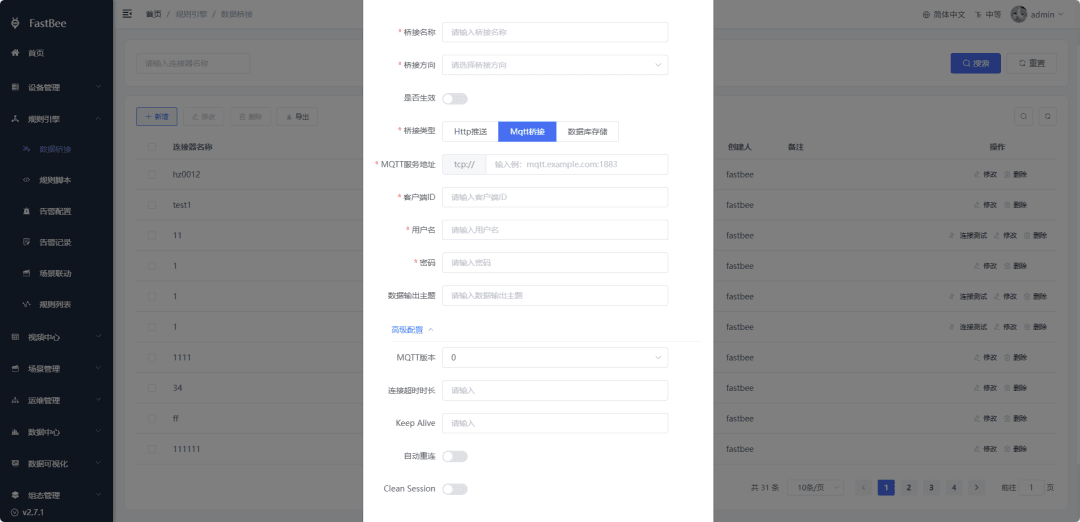Toggle the Clean Session switch
The height and width of the screenshot is (522, 1080).
tap(455, 489)
